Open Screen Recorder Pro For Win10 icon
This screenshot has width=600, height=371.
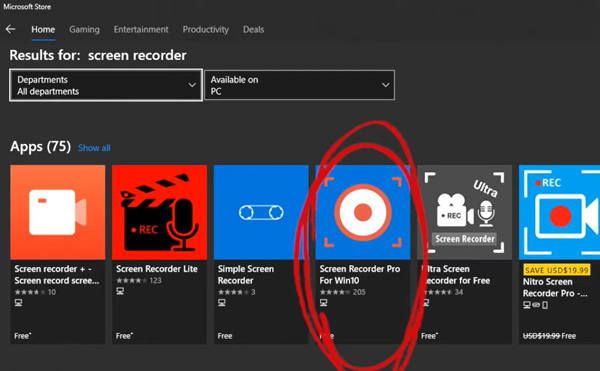click(x=363, y=212)
